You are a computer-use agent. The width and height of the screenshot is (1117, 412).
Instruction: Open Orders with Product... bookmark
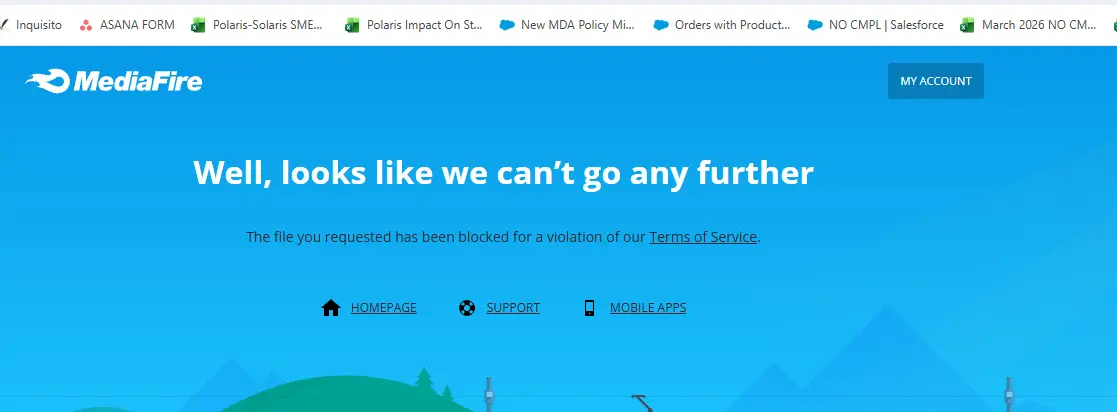pos(722,25)
